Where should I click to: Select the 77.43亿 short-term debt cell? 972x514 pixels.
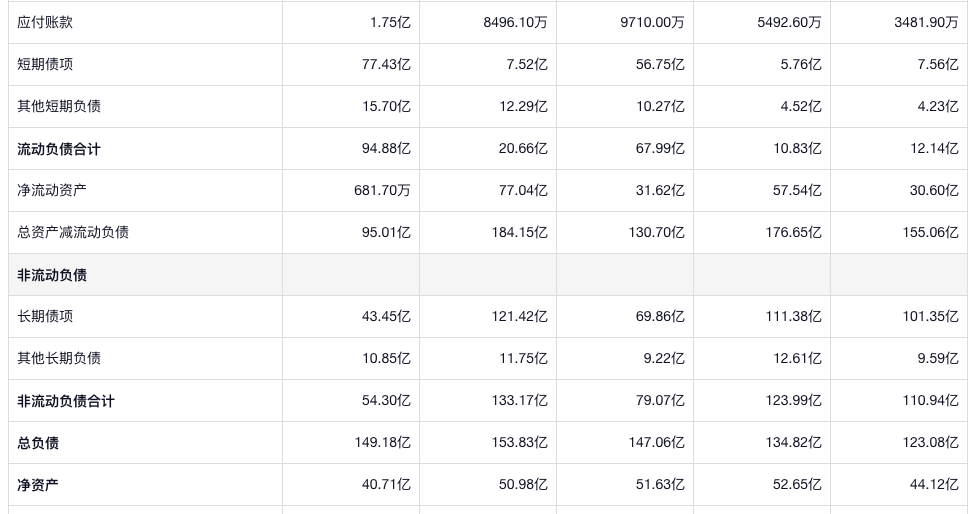[x=386, y=64]
